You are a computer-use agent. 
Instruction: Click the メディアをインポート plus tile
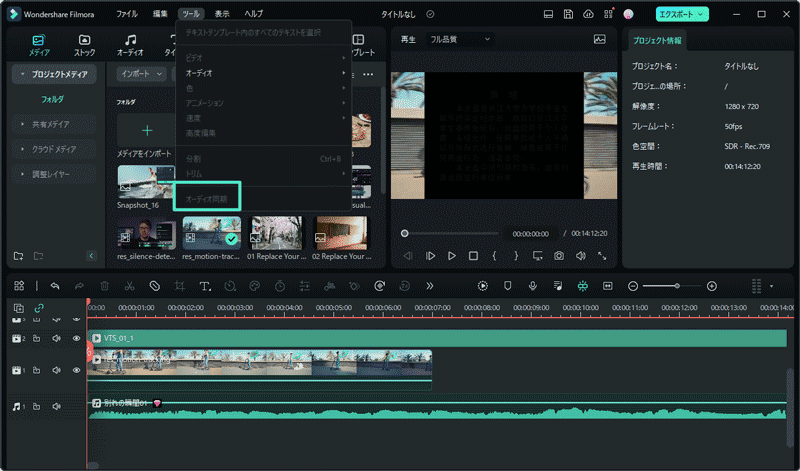click(x=147, y=131)
